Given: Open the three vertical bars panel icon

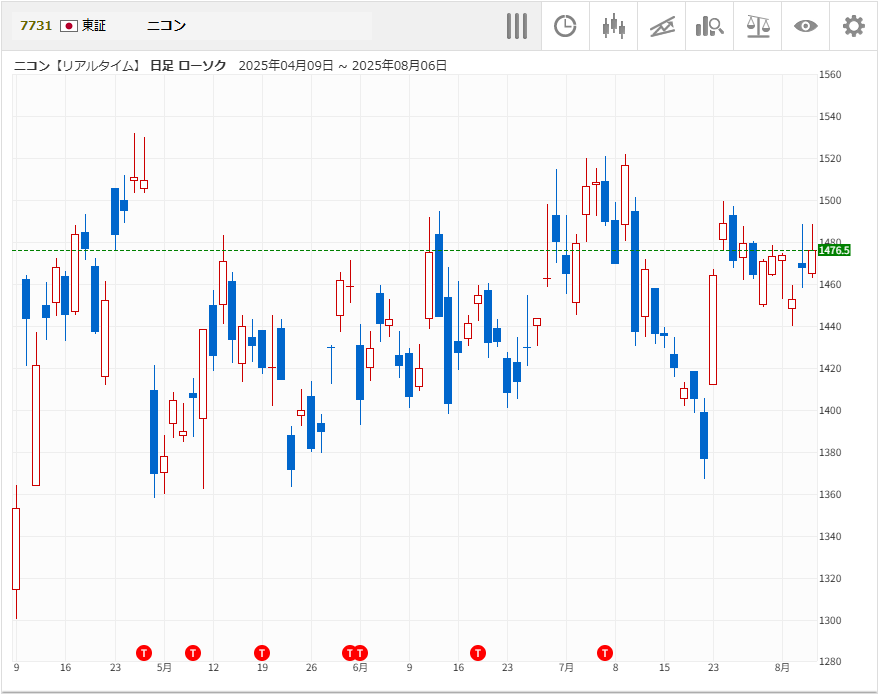Looking at the screenshot, I should 517,26.
